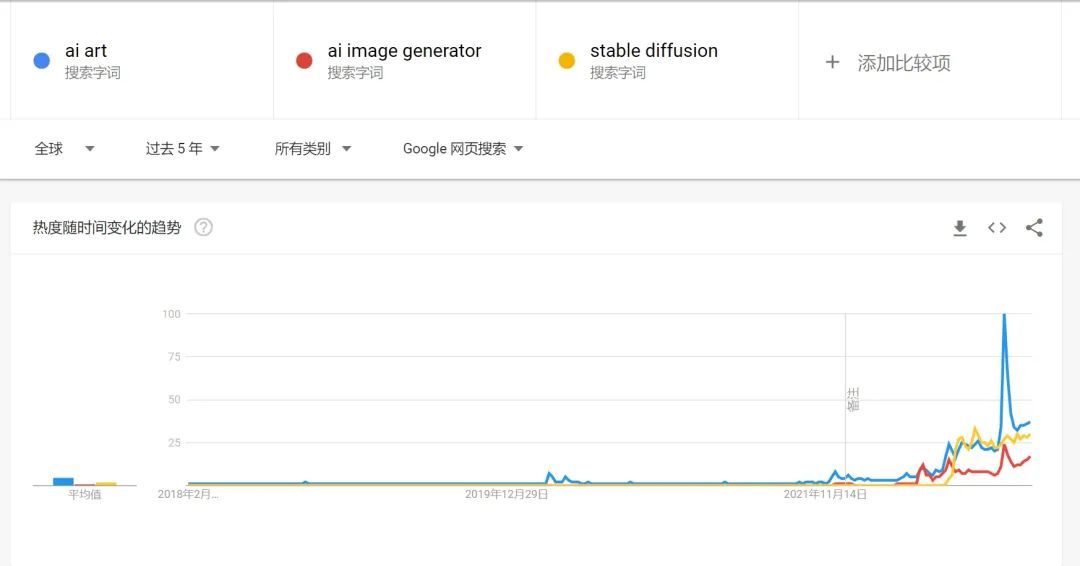Click the plus icon to add comparison
Image resolution: width=1080 pixels, height=566 pixels.
[832, 62]
